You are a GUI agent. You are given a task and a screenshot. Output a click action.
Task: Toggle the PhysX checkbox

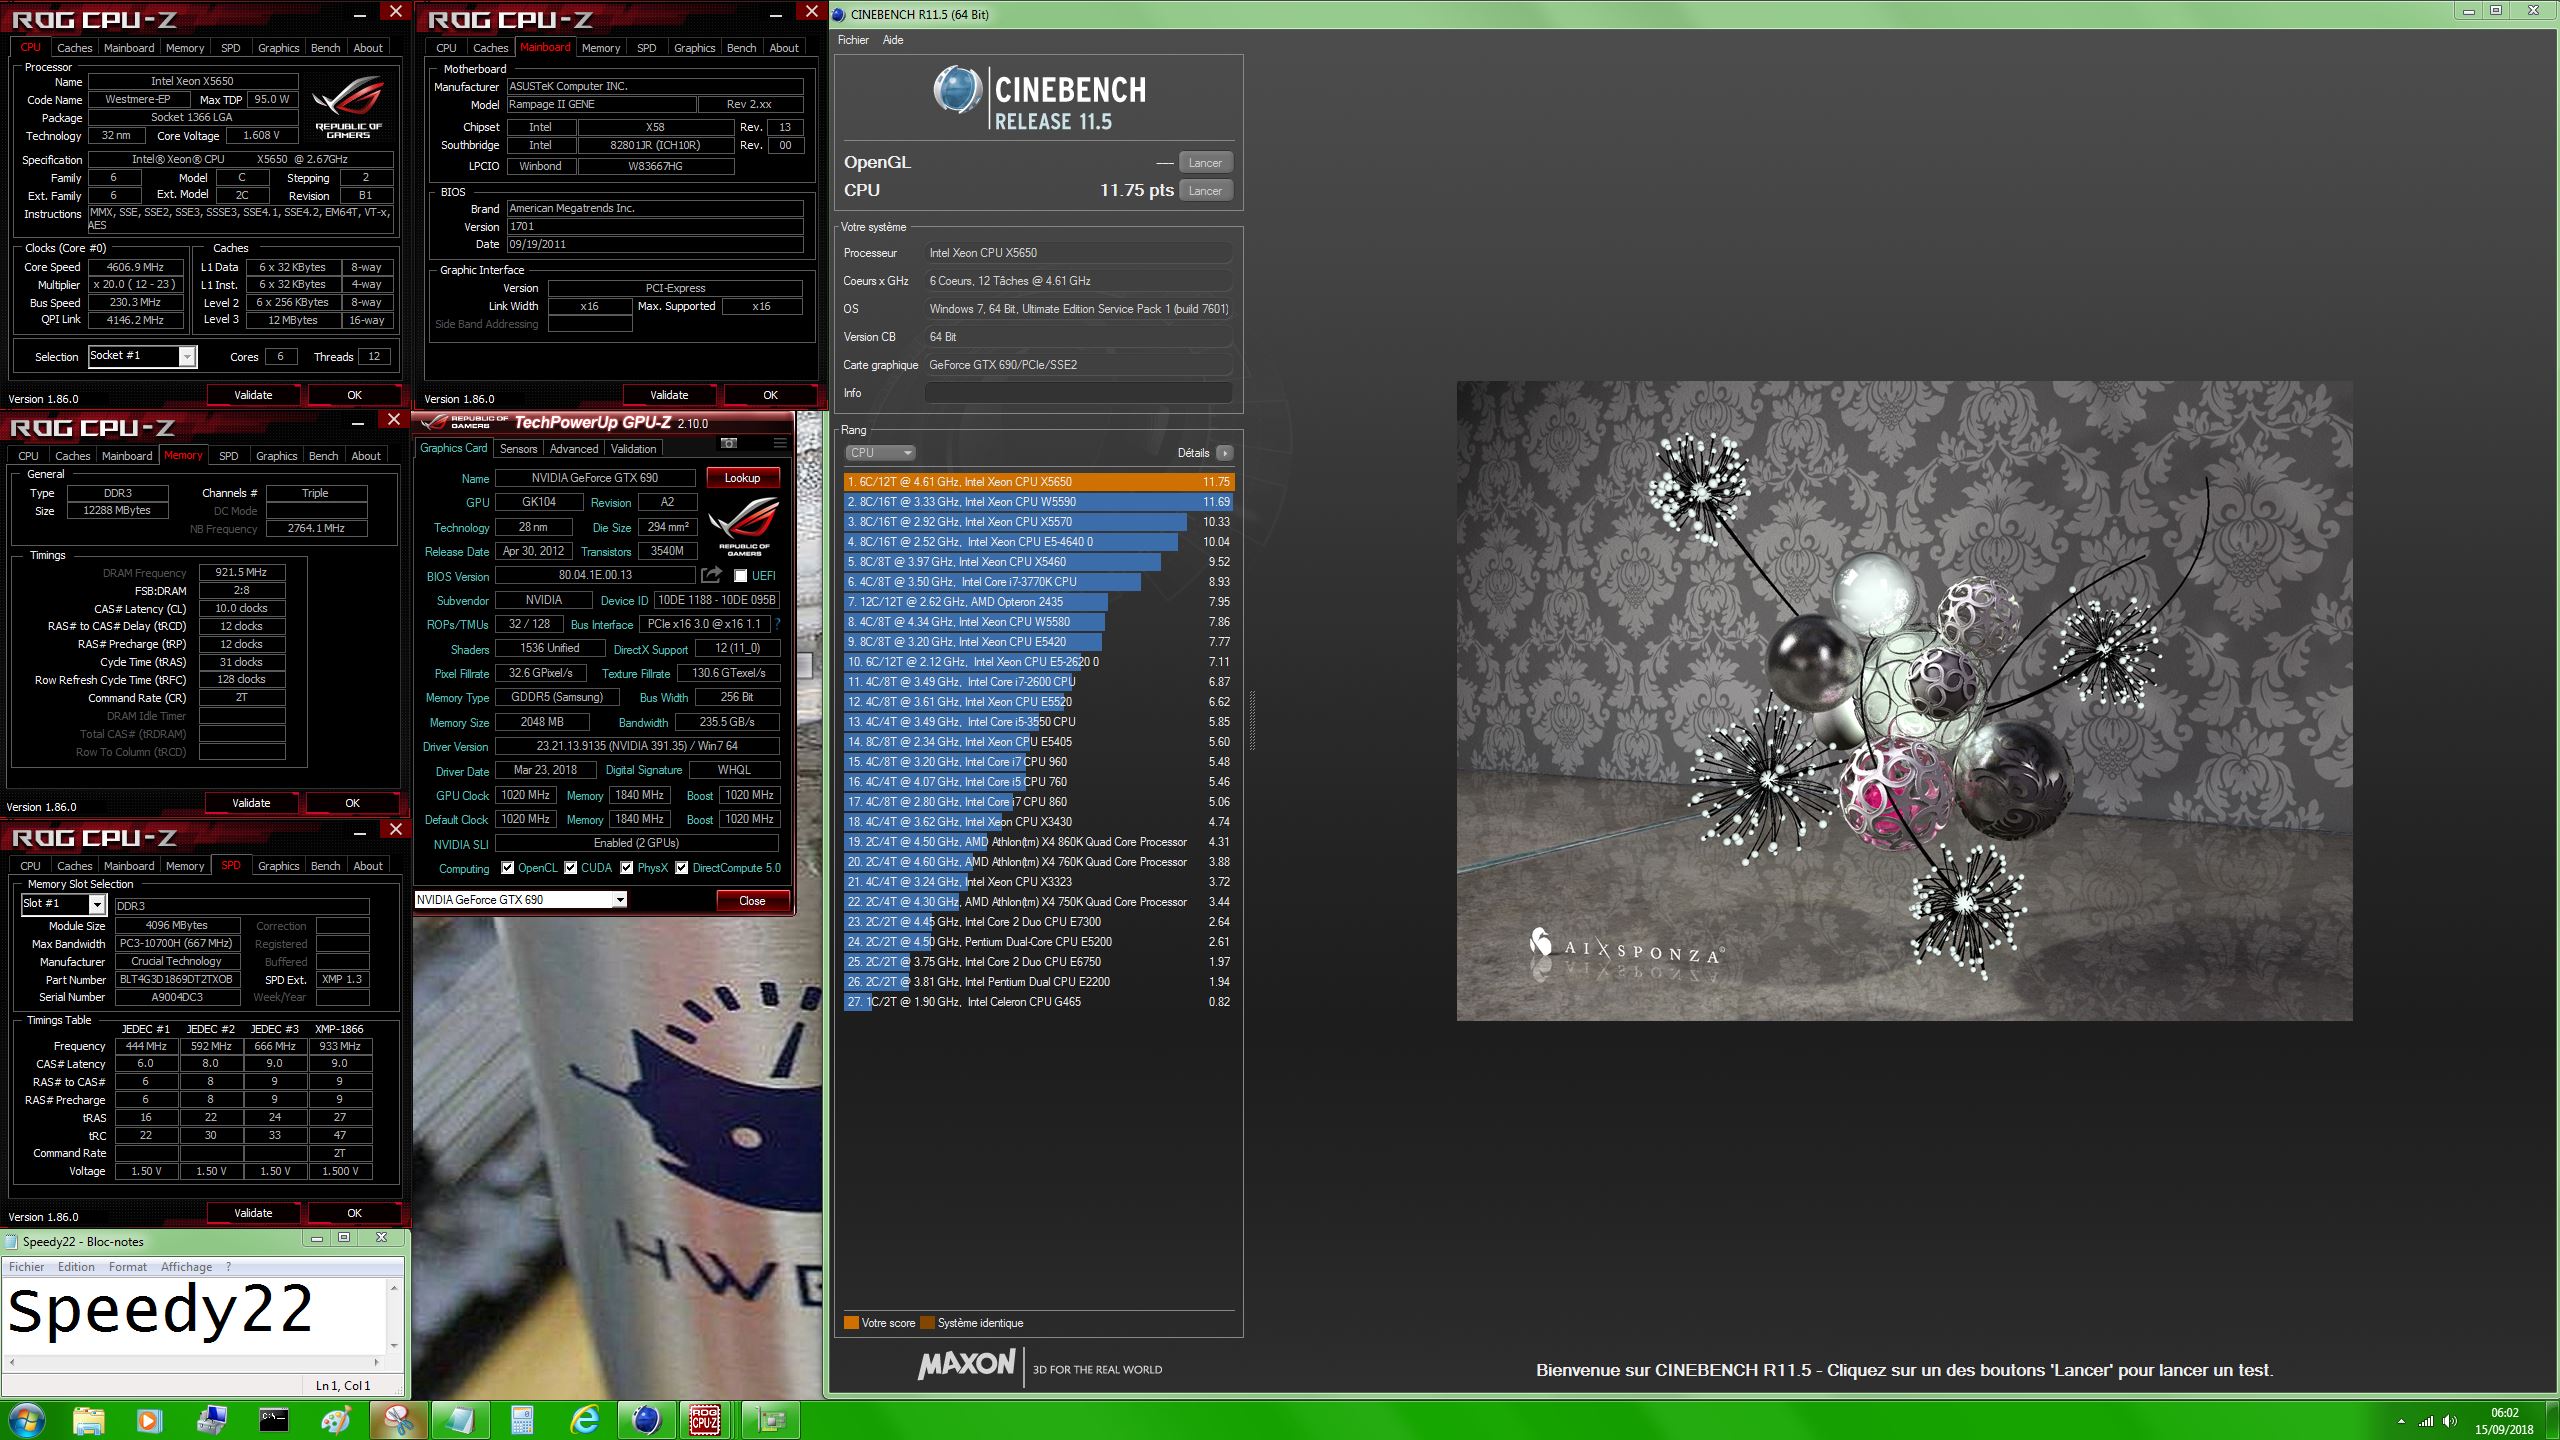[x=627, y=868]
